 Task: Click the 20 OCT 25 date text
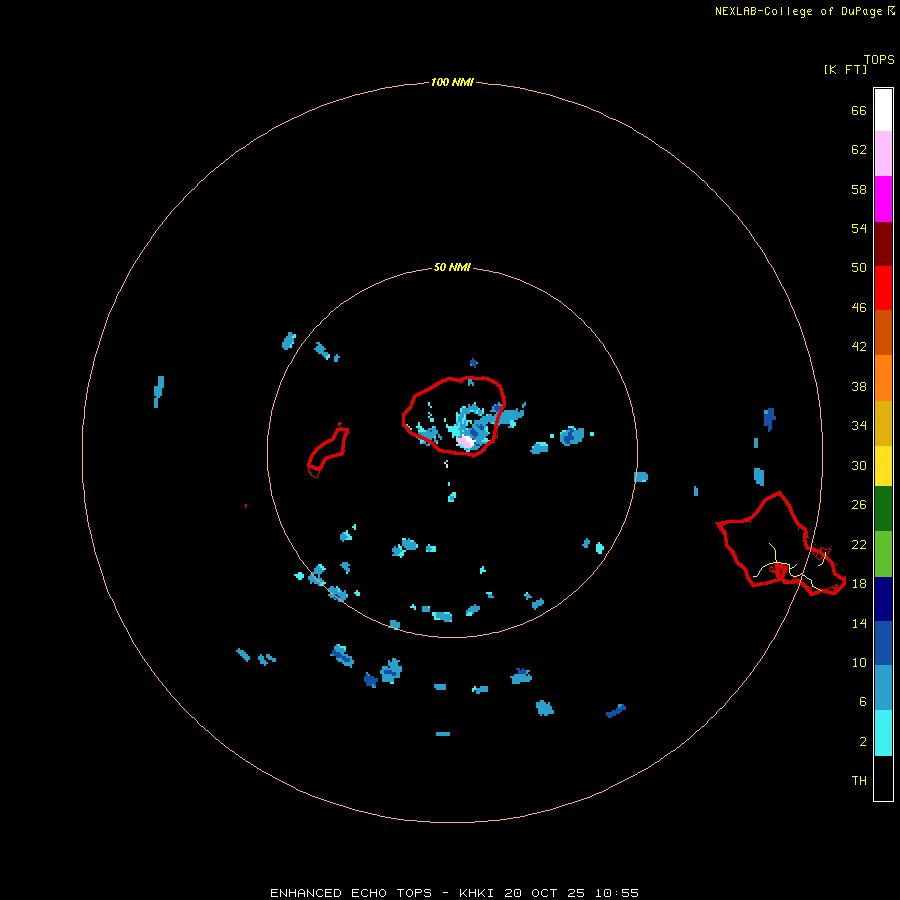point(544,893)
